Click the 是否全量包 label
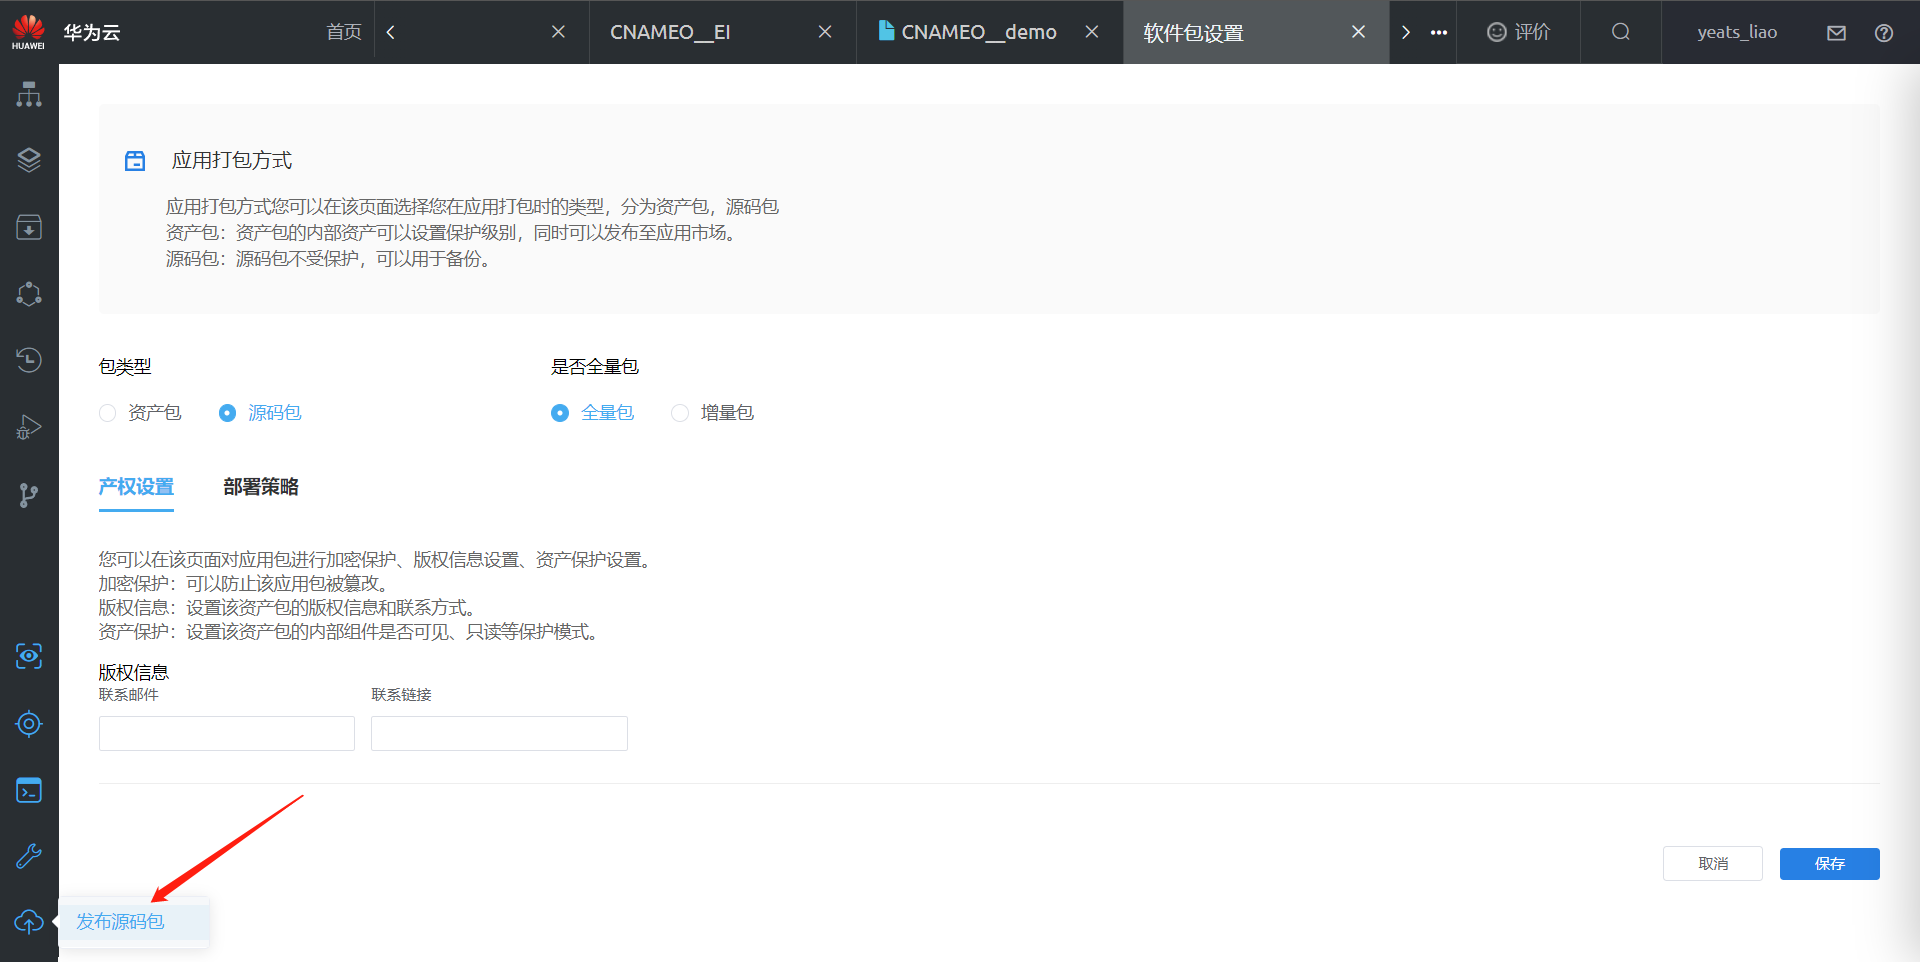 tap(595, 367)
